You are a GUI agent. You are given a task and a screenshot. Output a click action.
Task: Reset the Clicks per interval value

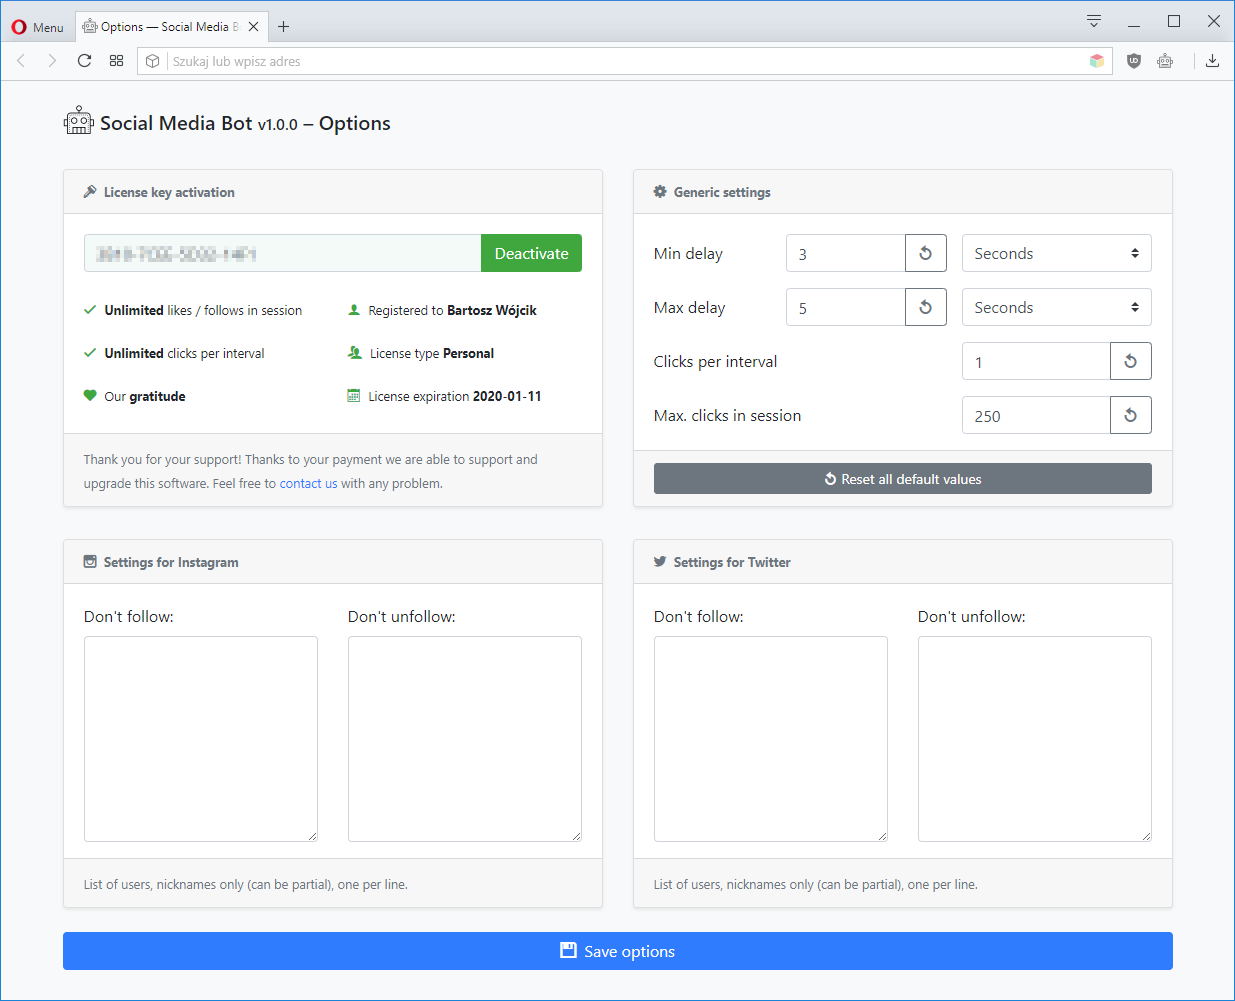pyautogui.click(x=1131, y=361)
